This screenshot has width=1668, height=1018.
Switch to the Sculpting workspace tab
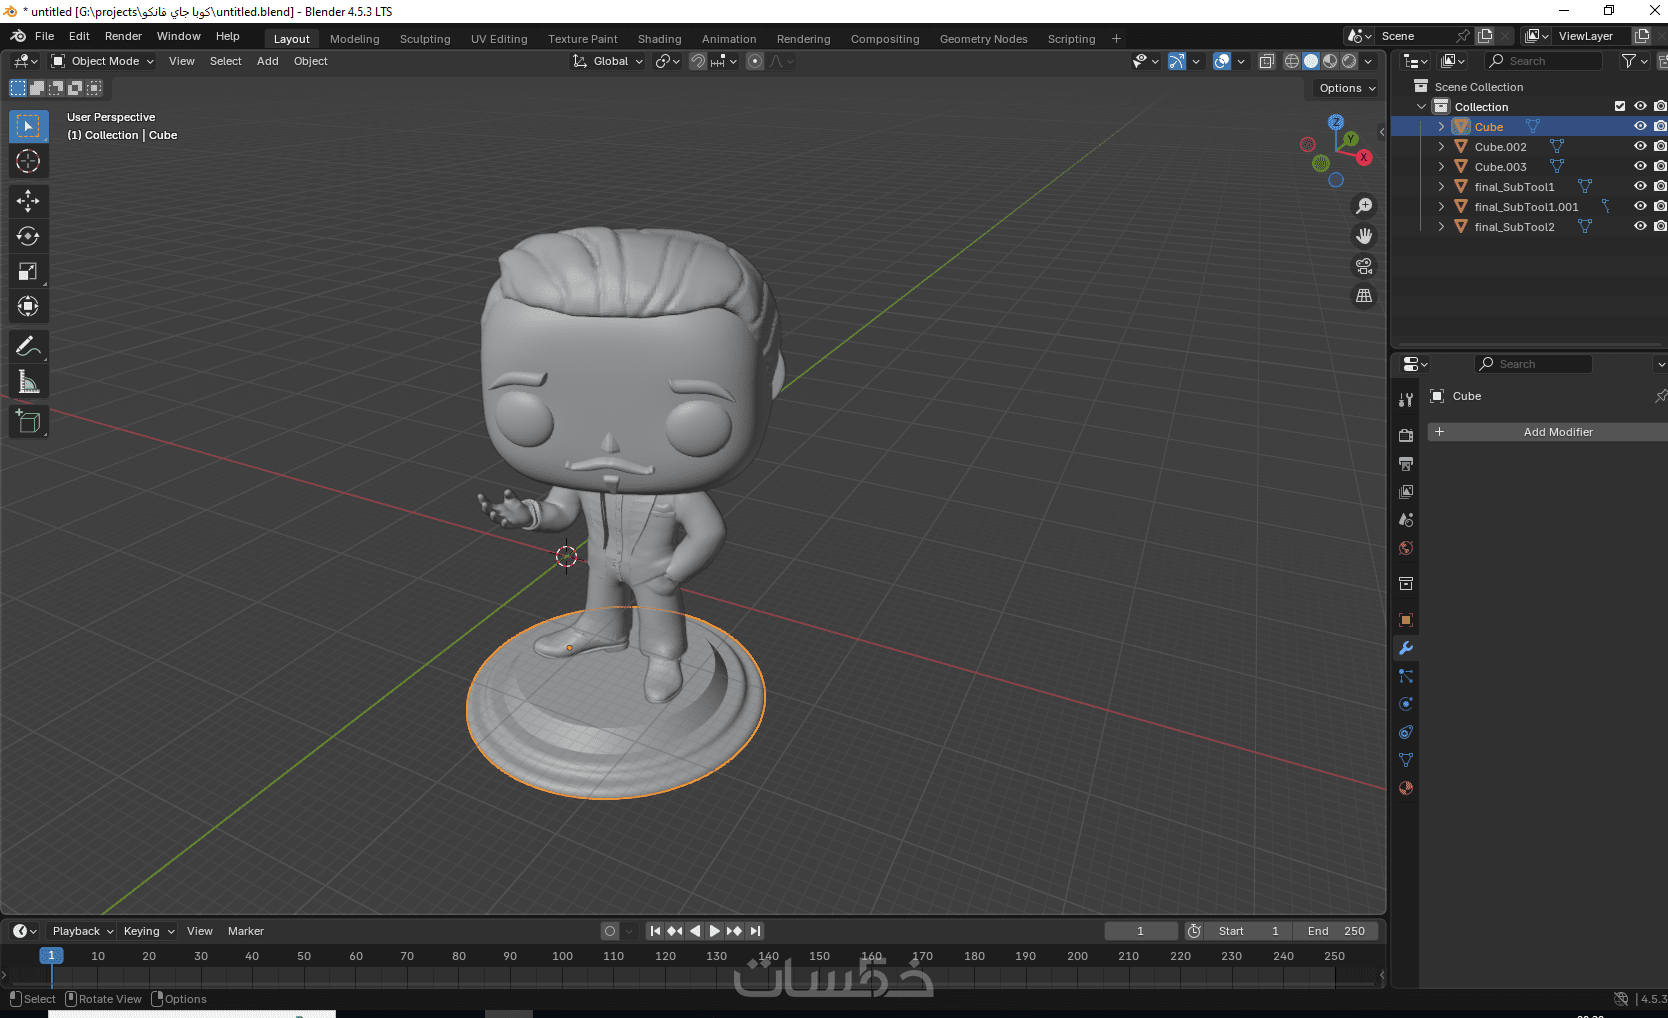pyautogui.click(x=425, y=39)
